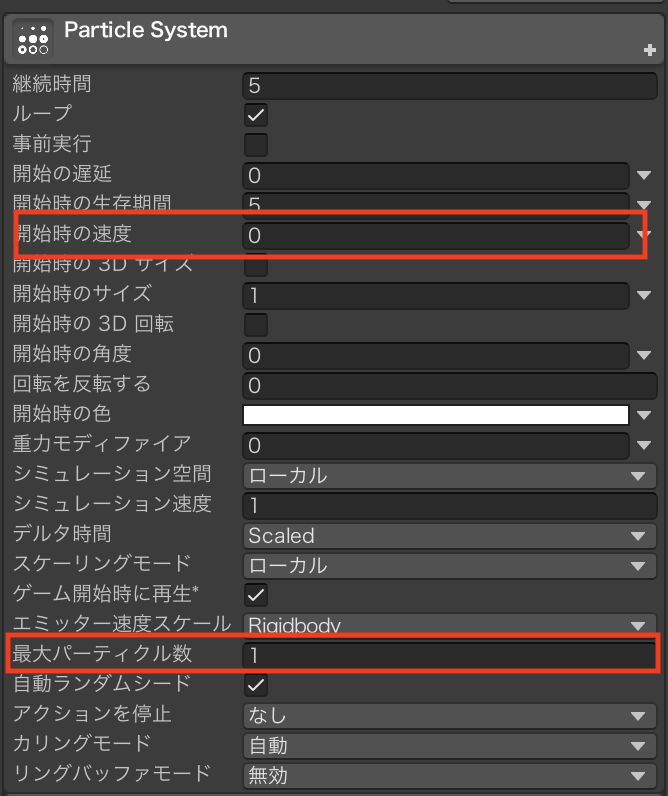668x796 pixels.
Task: Click the シミュレーション空間 label
Action: point(112,474)
